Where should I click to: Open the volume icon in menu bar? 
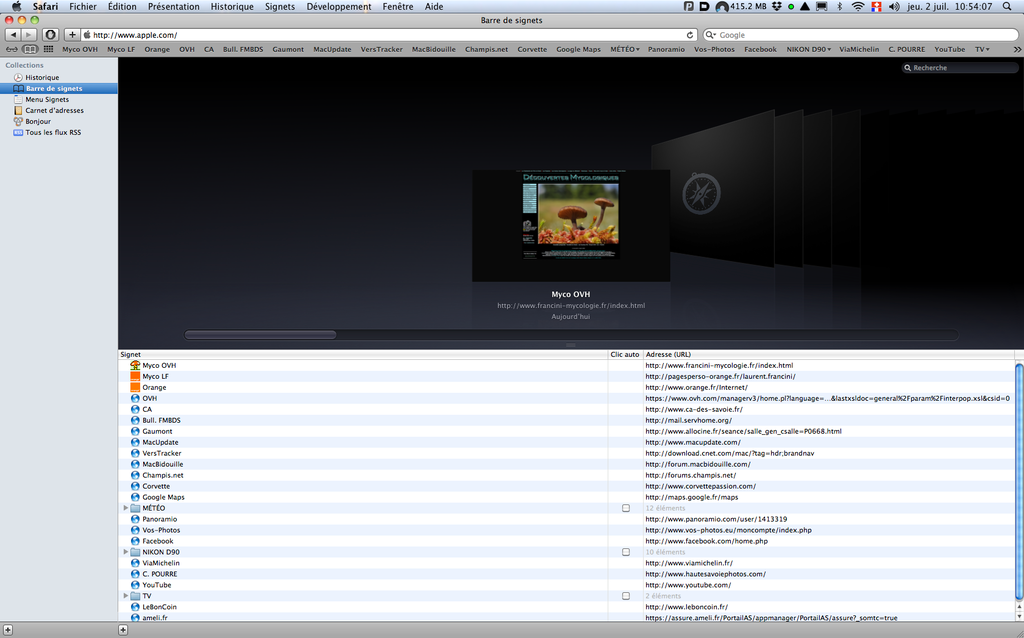click(894, 7)
